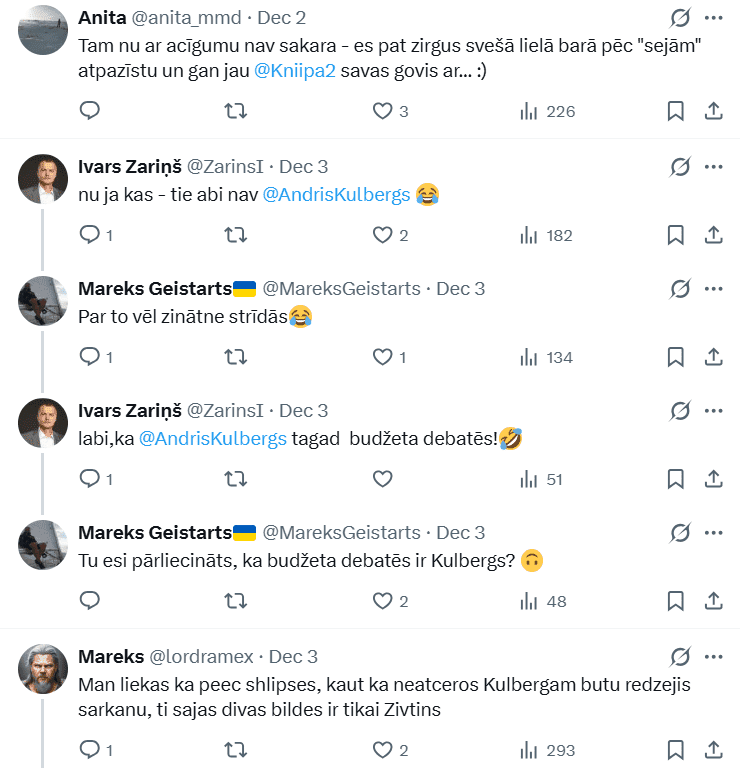Reply to Anita's tweet

[89, 111]
